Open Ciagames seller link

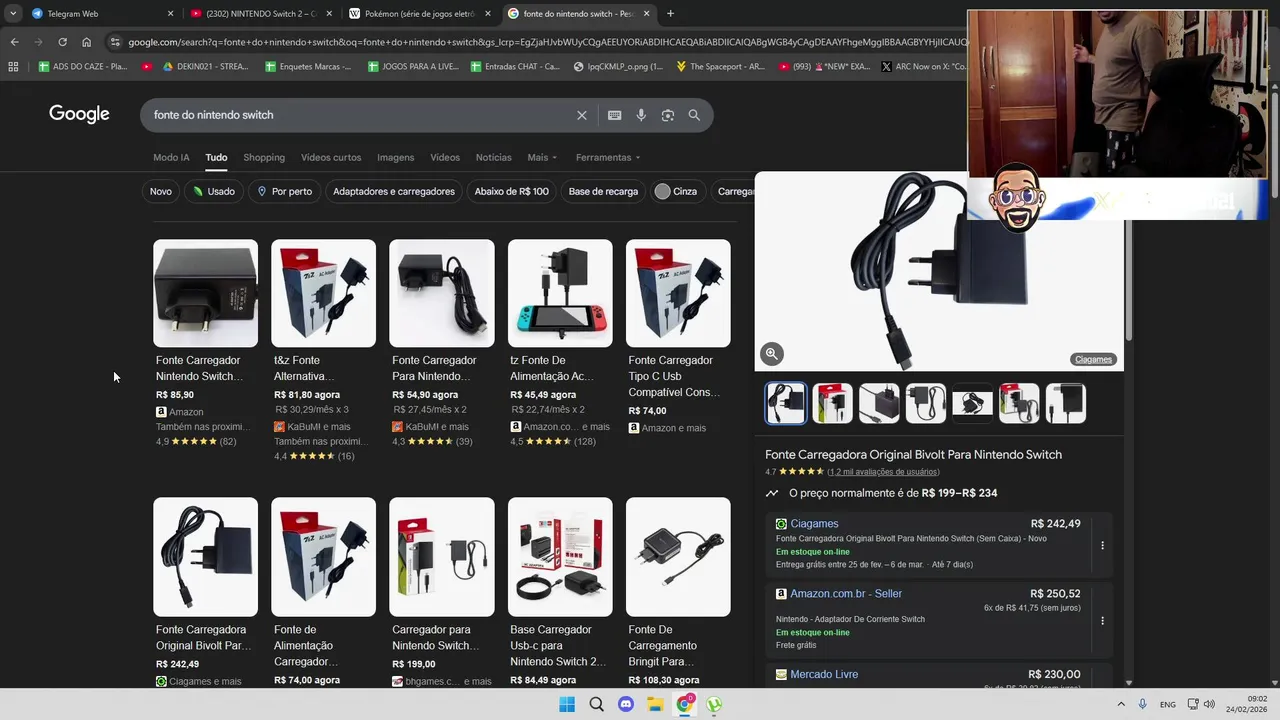point(814,524)
